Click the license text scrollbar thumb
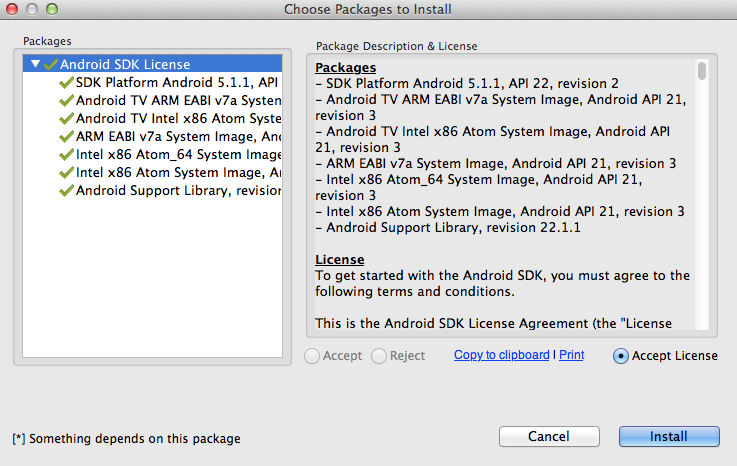This screenshot has width=737, height=466. point(702,71)
